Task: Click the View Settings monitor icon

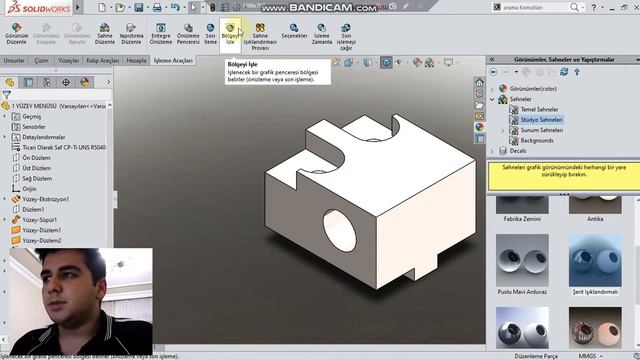Action: [448, 62]
